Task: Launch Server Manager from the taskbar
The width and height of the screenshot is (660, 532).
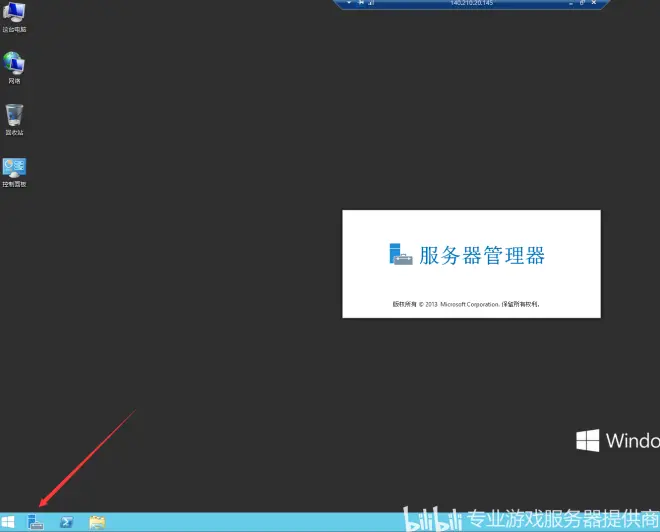Action: [35, 522]
